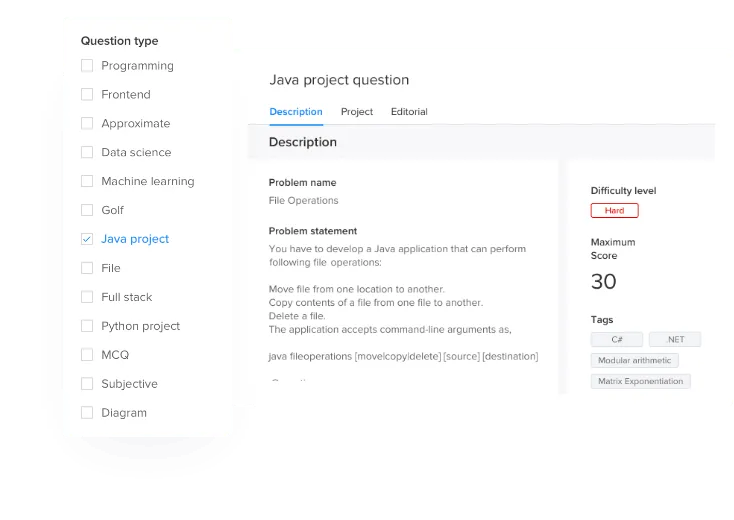Click the C# tag
Image resolution: width=734 pixels, height=520 pixels.
pos(617,339)
